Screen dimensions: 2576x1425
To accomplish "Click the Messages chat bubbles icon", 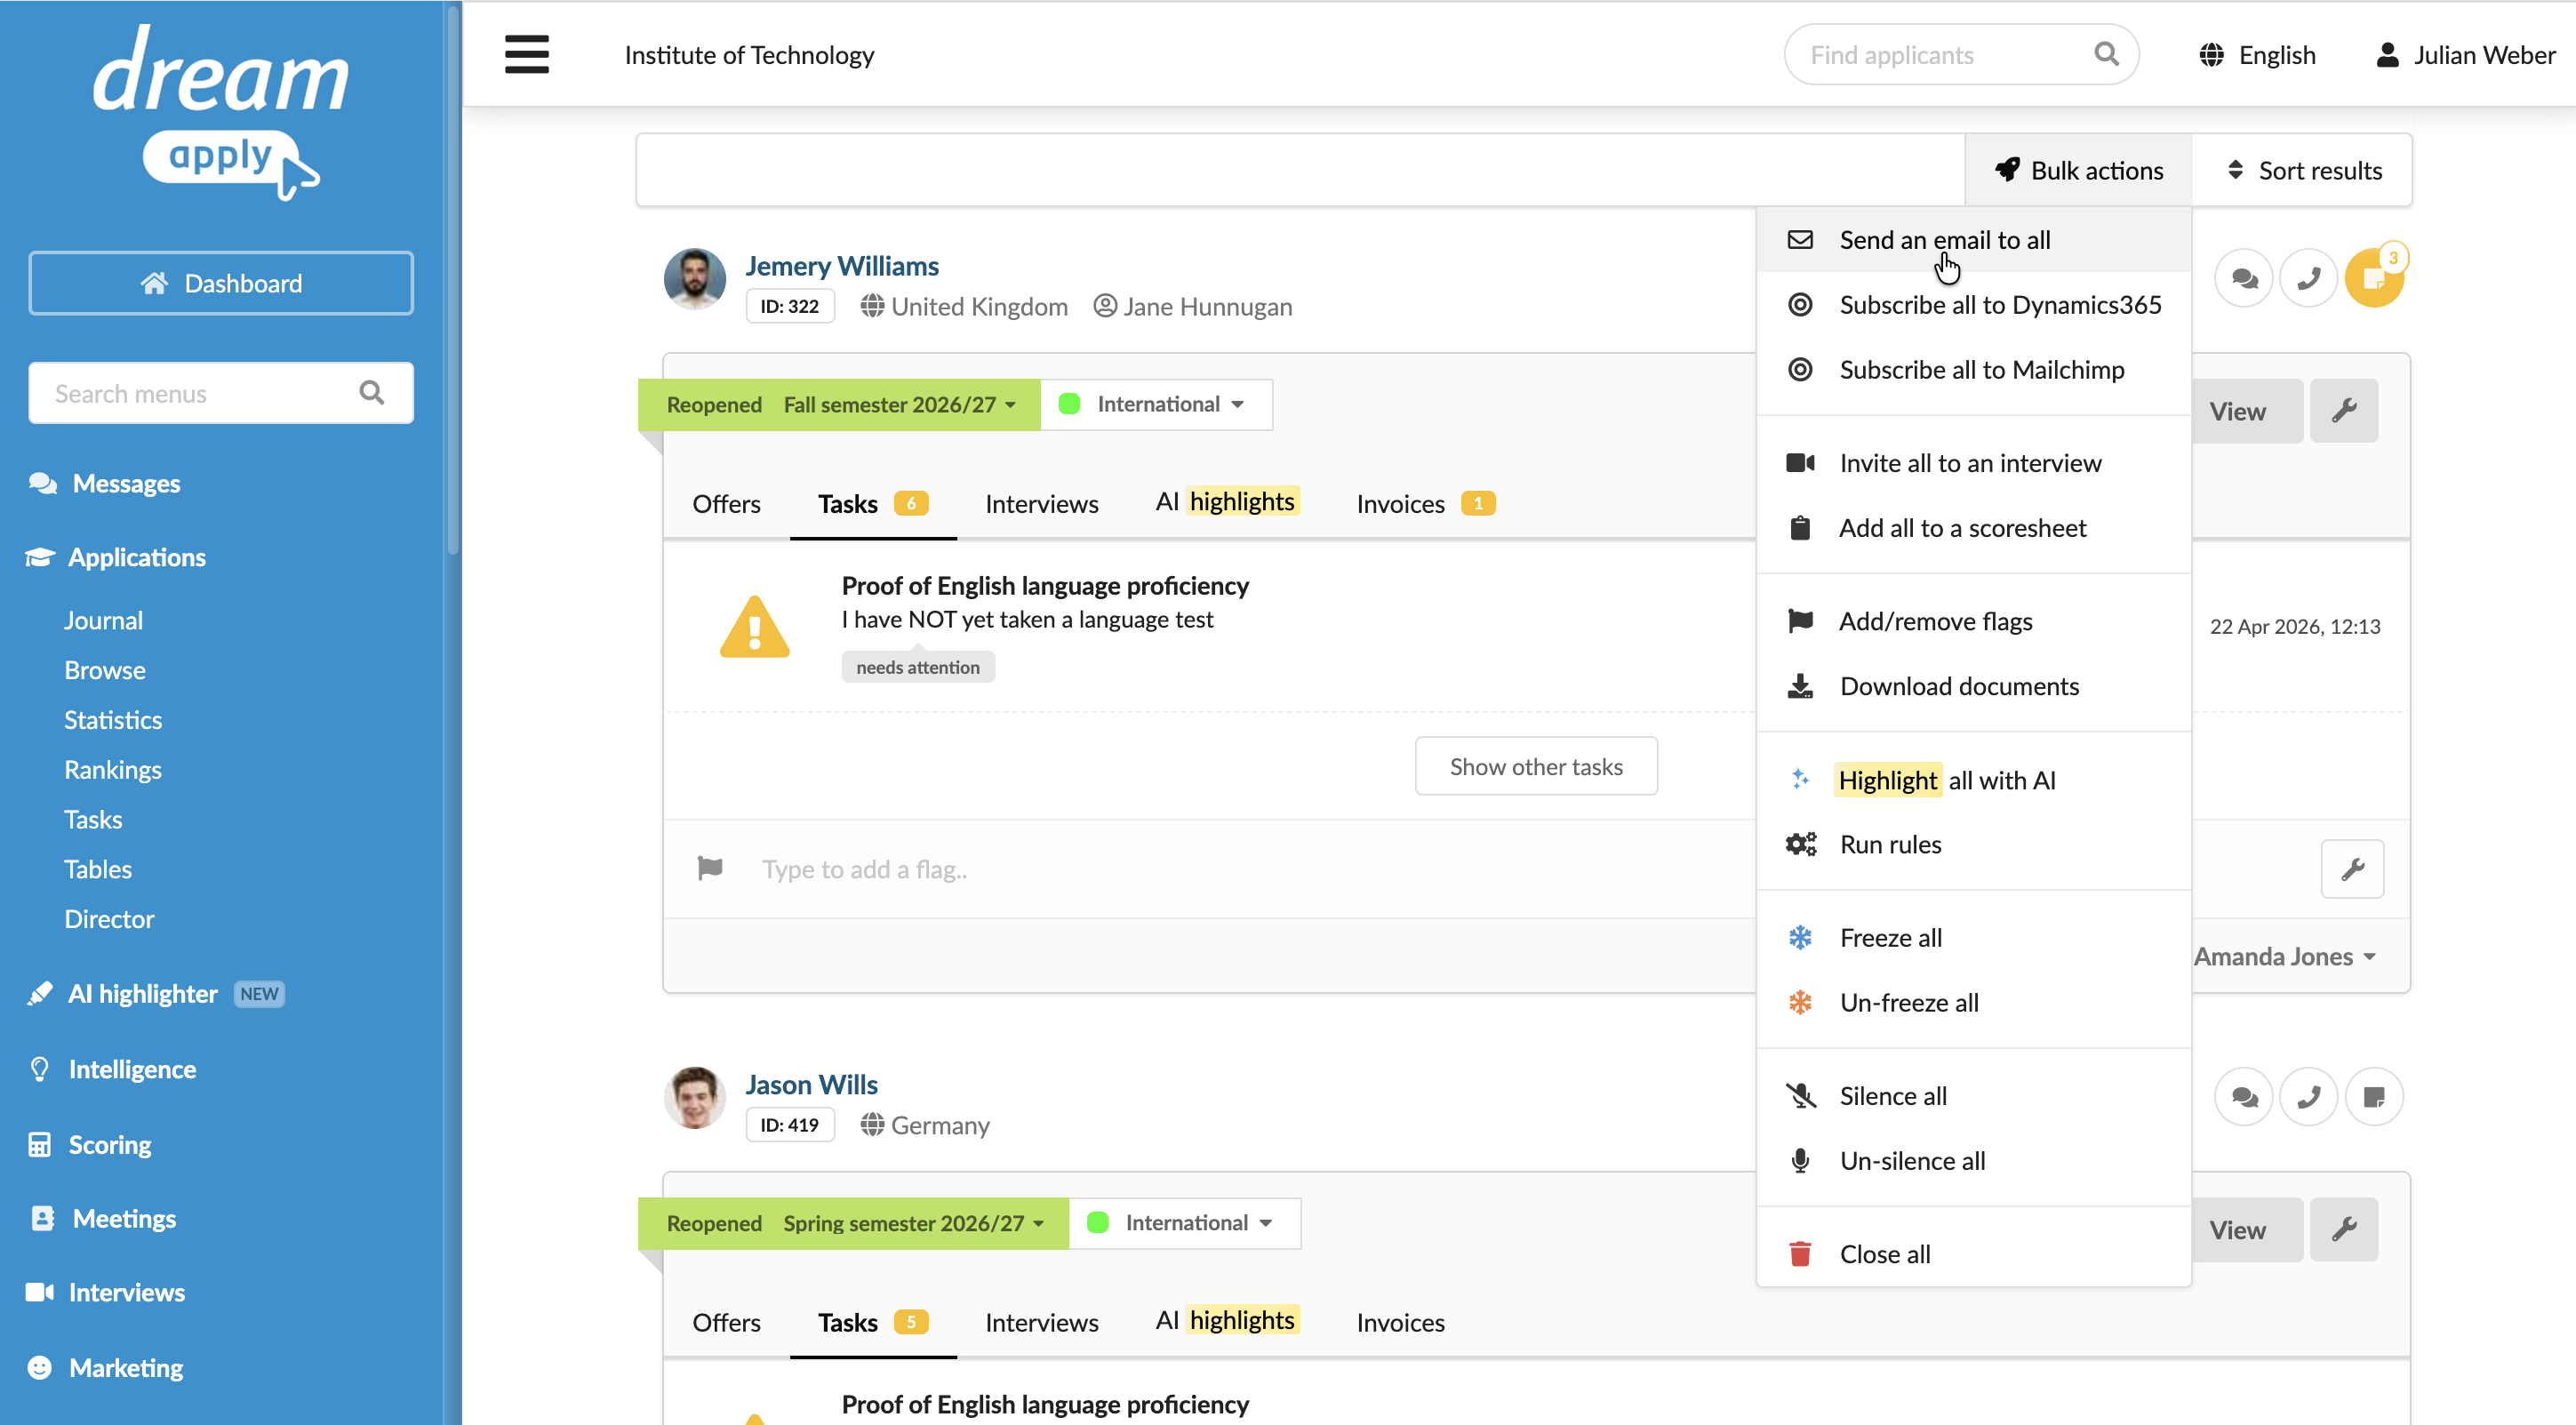I will [43, 483].
